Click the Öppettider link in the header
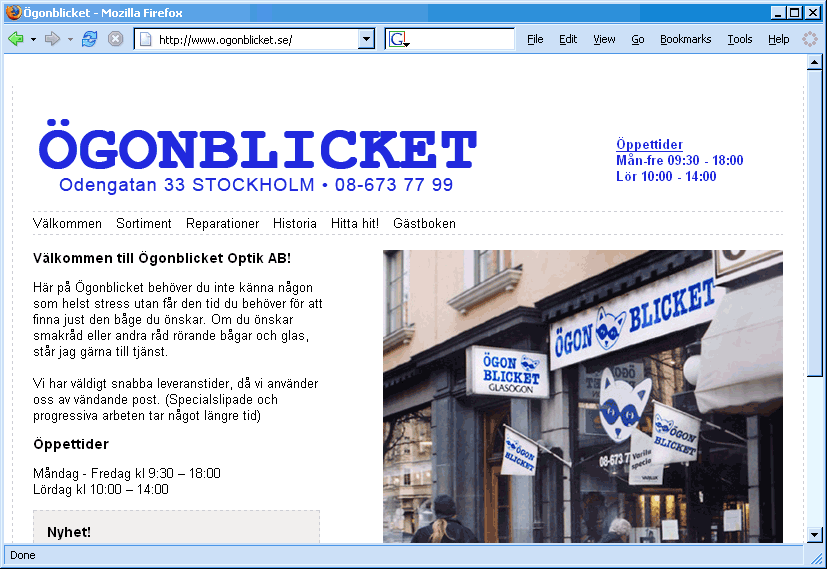Viewport: 827px width, 569px height. tap(649, 145)
